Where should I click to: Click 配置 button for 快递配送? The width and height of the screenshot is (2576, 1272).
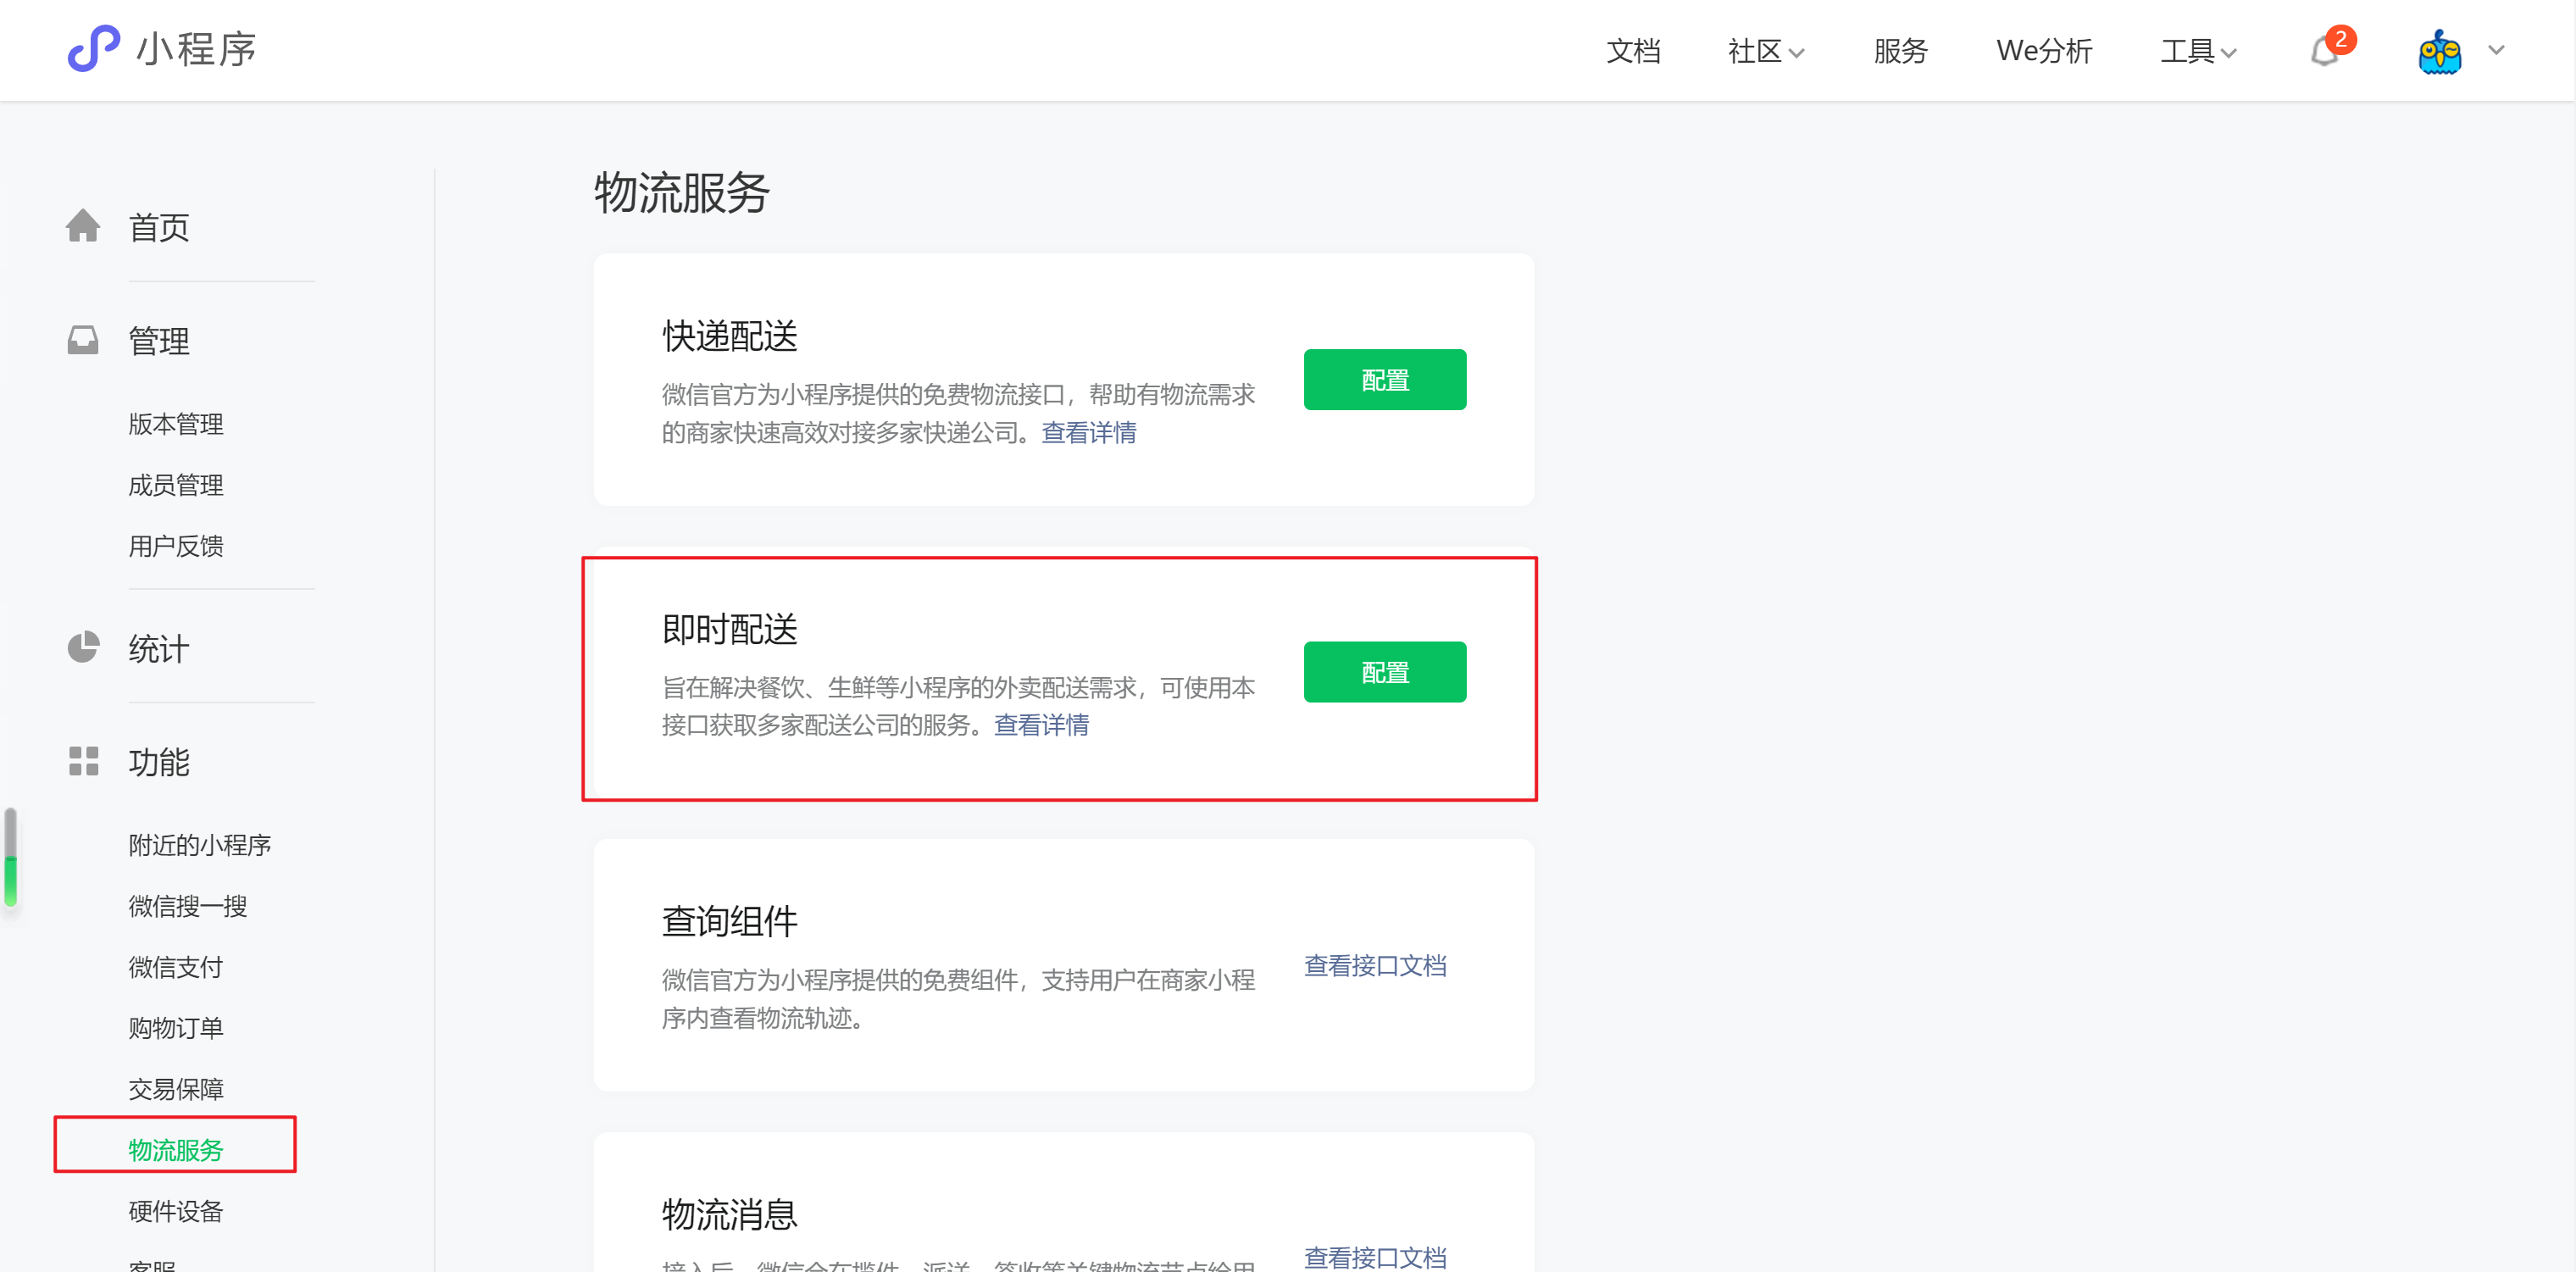[x=1384, y=380]
